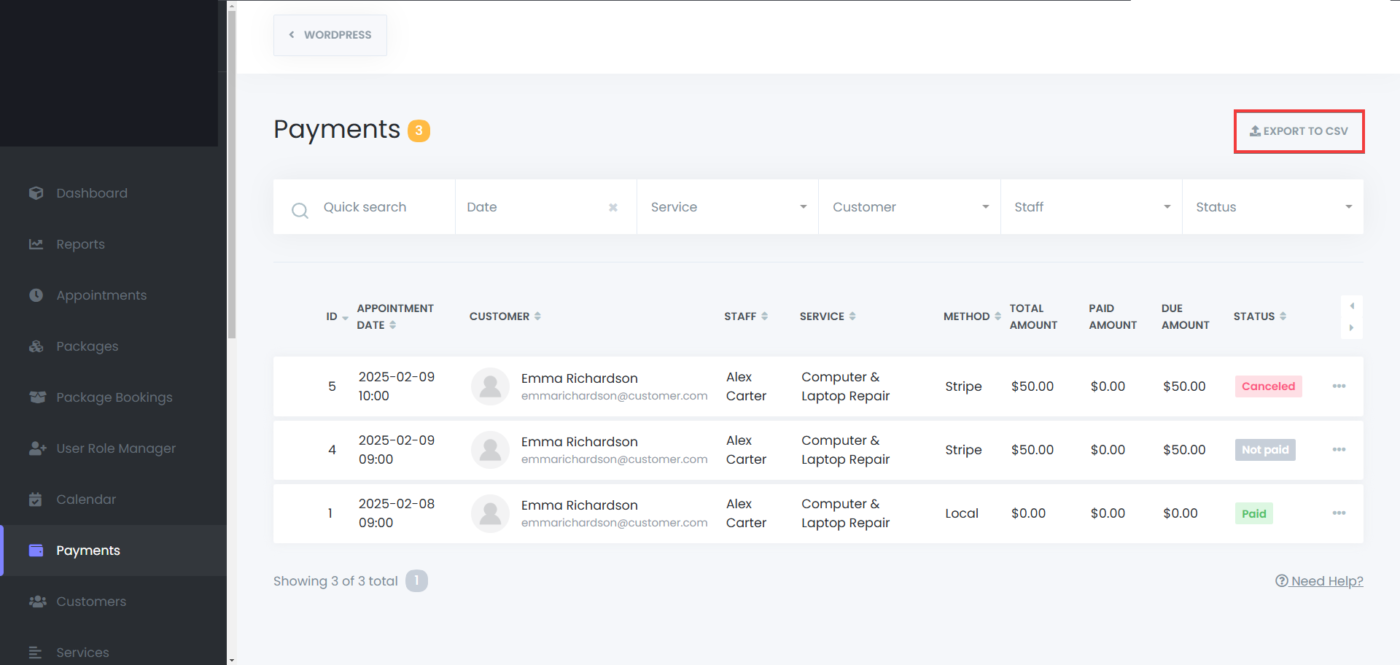
Task: Click the Dashboard cube icon in sidebar
Action: click(x=36, y=193)
